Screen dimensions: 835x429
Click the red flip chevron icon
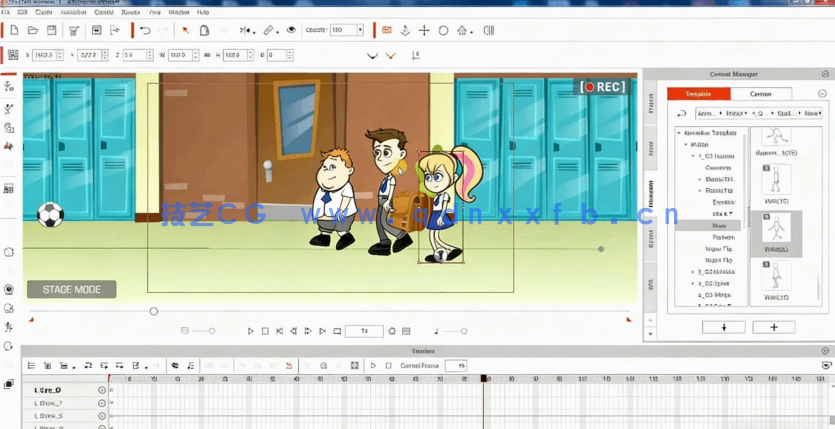(x=391, y=55)
